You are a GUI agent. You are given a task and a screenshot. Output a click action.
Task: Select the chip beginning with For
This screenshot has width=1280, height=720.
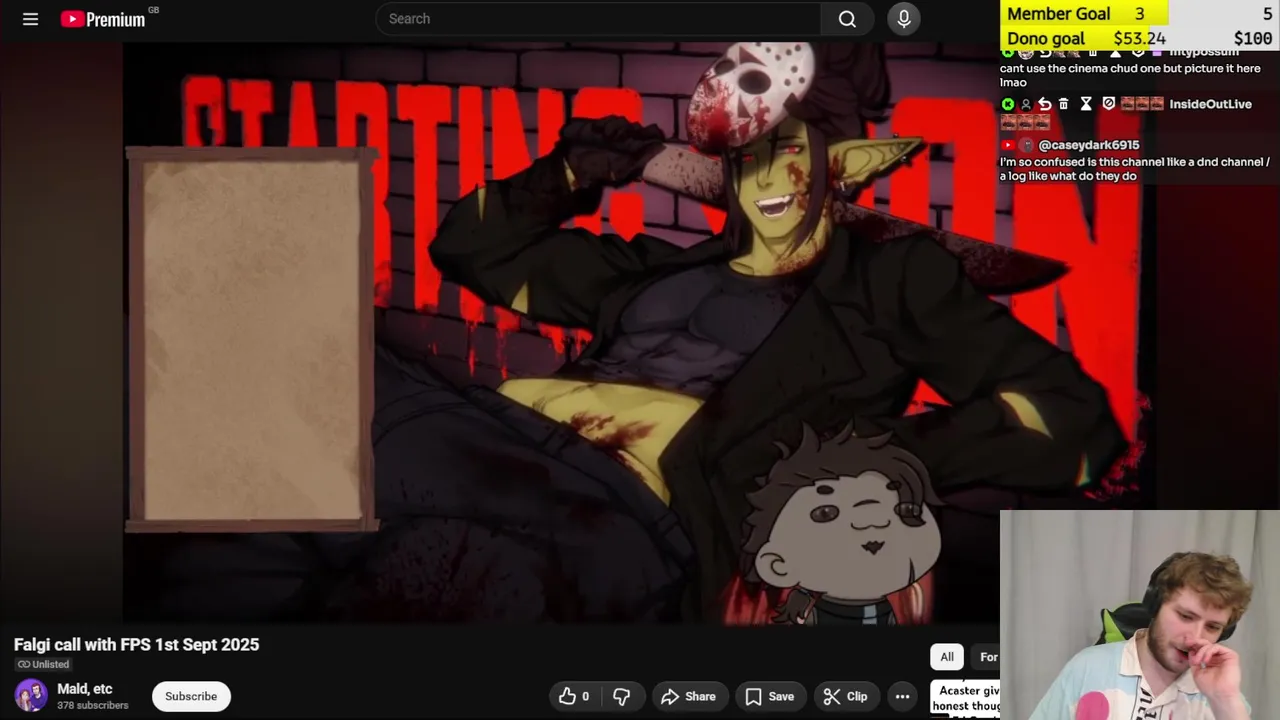click(986, 657)
